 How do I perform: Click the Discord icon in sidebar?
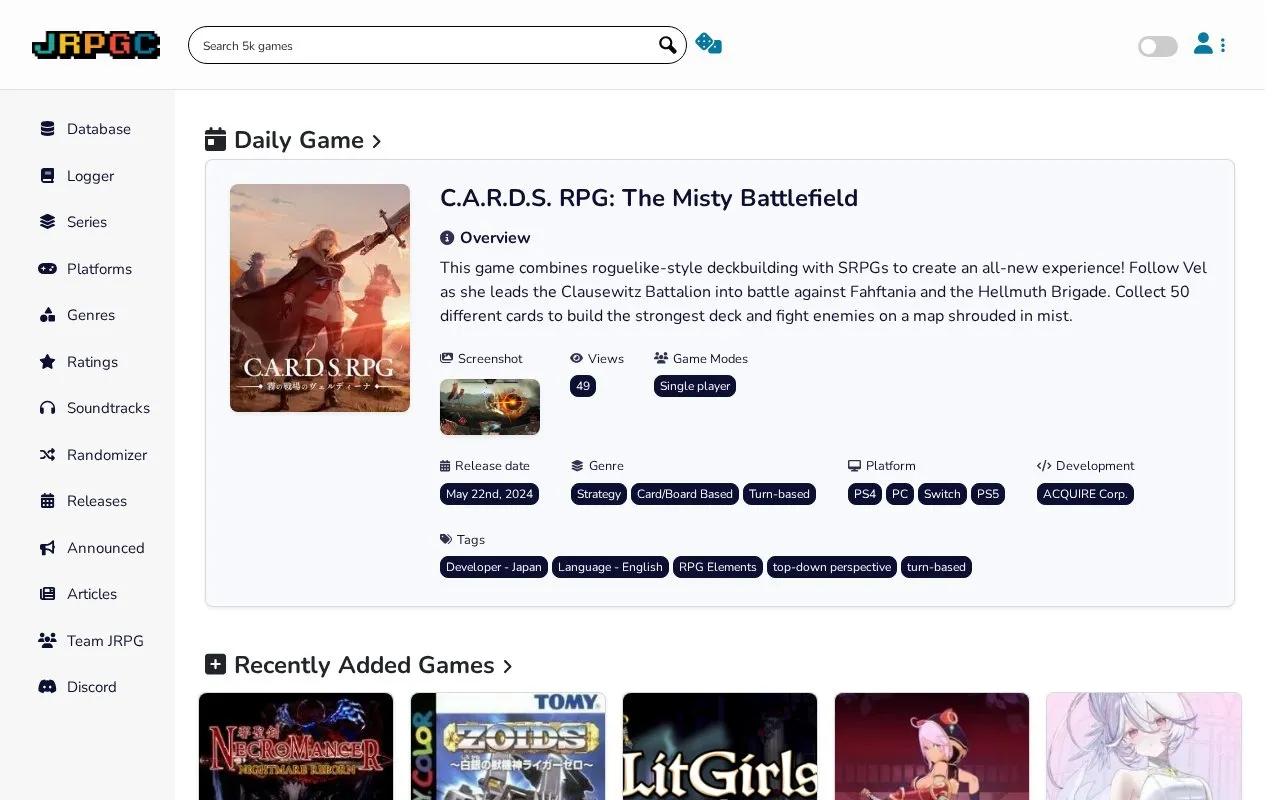(x=47, y=687)
